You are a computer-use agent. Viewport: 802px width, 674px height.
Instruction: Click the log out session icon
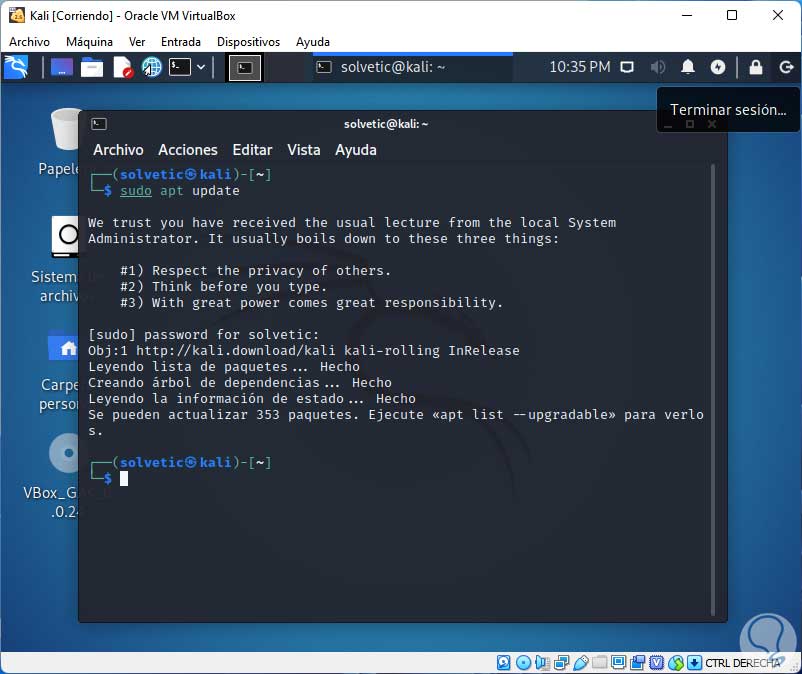[786, 67]
